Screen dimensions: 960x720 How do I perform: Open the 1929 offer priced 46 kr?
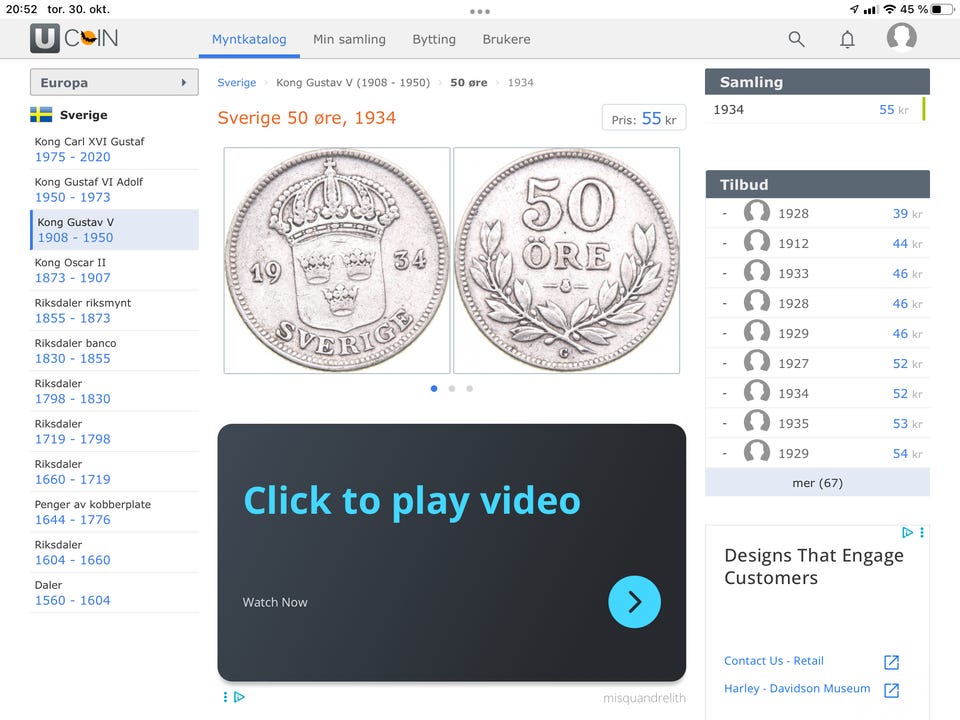click(817, 333)
